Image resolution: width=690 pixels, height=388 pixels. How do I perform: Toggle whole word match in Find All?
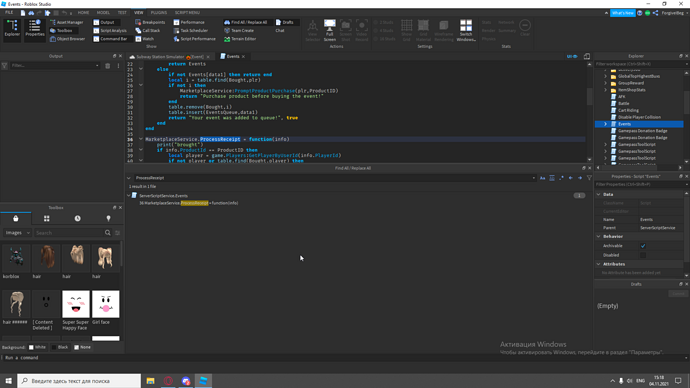[x=552, y=178]
